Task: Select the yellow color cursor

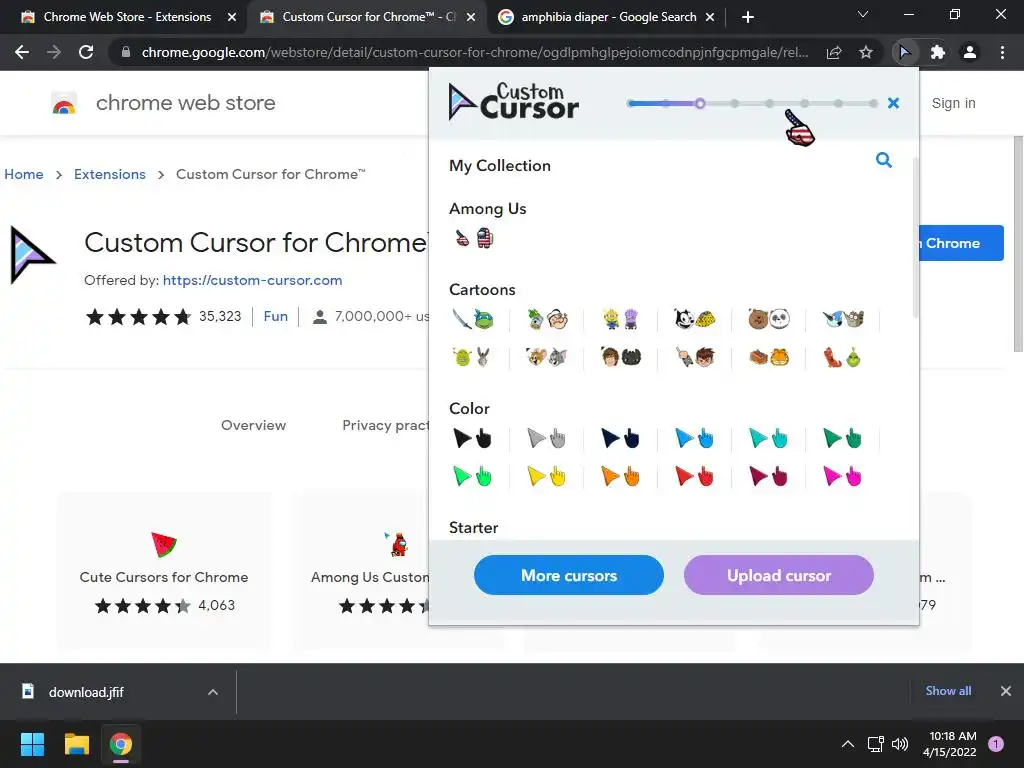Action: tap(547, 476)
